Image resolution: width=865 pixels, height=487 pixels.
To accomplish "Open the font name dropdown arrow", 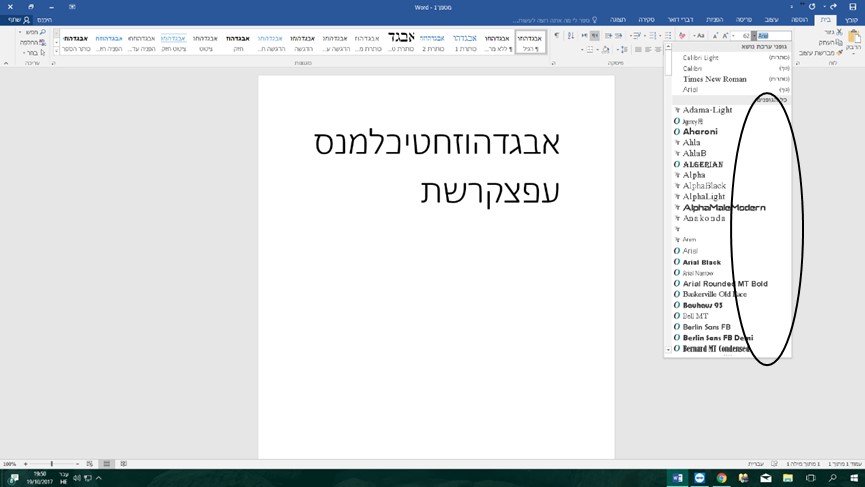I will pyautogui.click(x=754, y=36).
